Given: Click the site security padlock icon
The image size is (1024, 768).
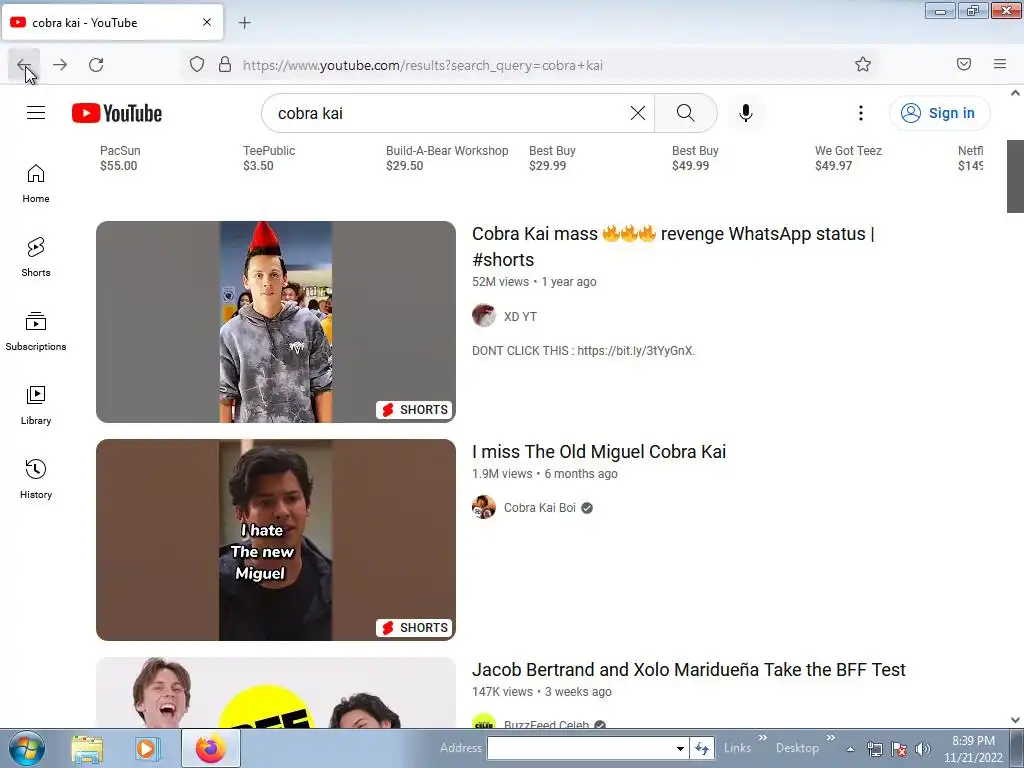Looking at the screenshot, I should pos(225,65).
